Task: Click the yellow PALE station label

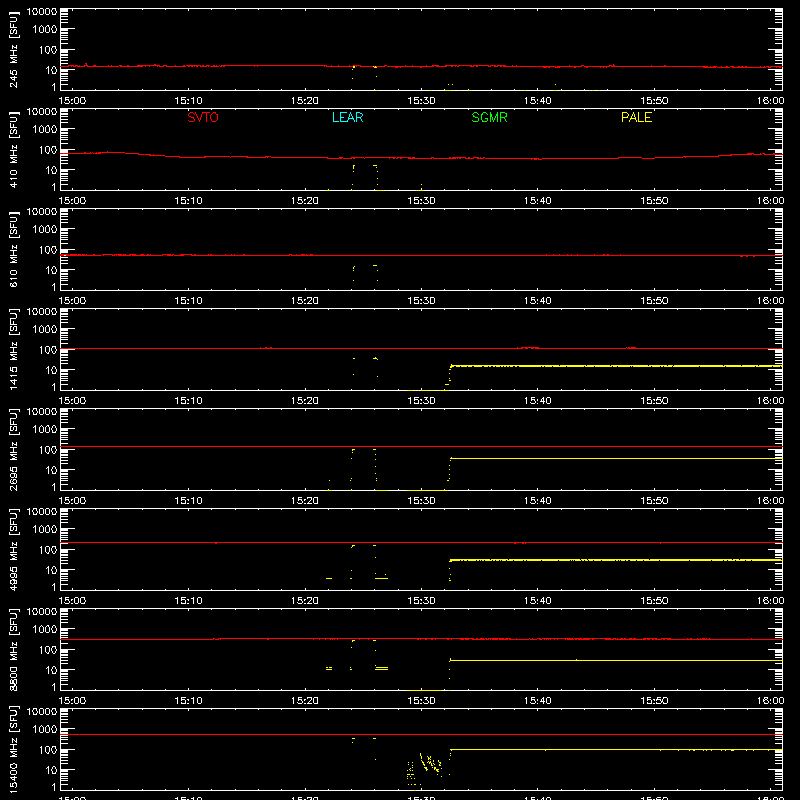Action: click(x=636, y=117)
